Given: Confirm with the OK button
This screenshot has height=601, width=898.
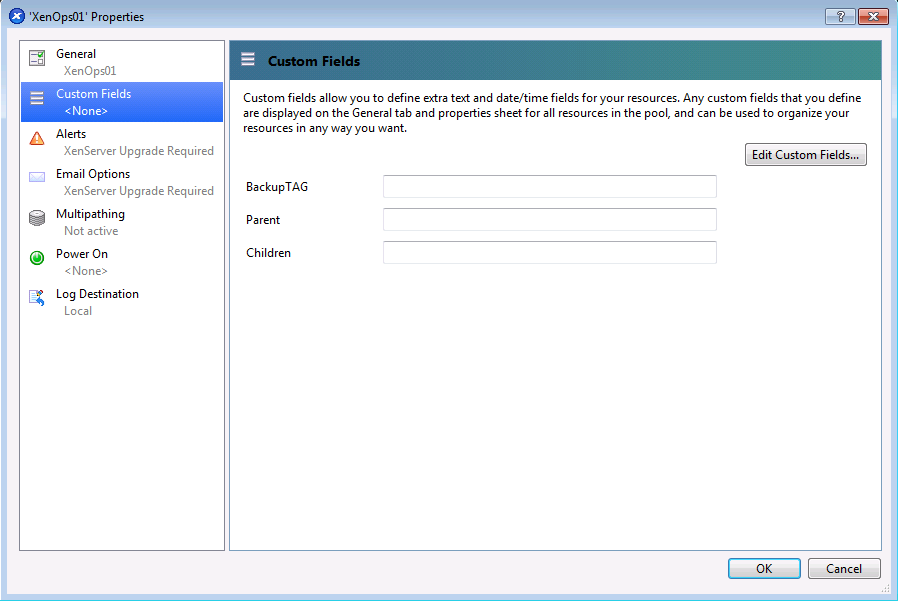Looking at the screenshot, I should coord(764,568).
